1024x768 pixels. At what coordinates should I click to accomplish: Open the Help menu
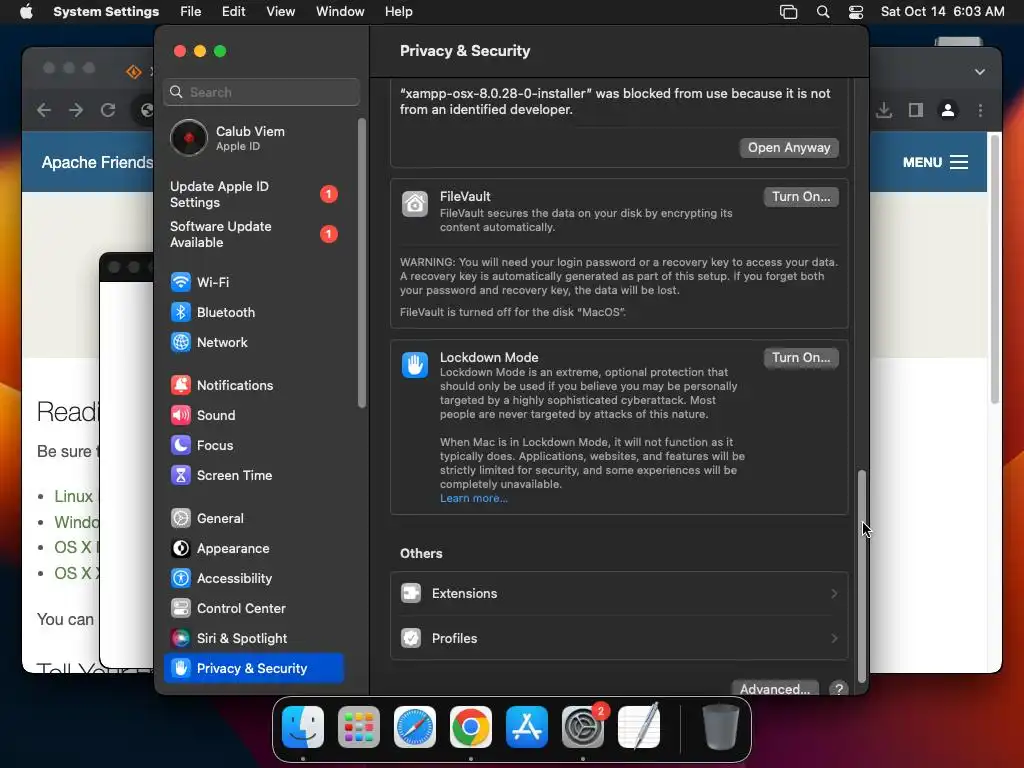[x=398, y=11]
